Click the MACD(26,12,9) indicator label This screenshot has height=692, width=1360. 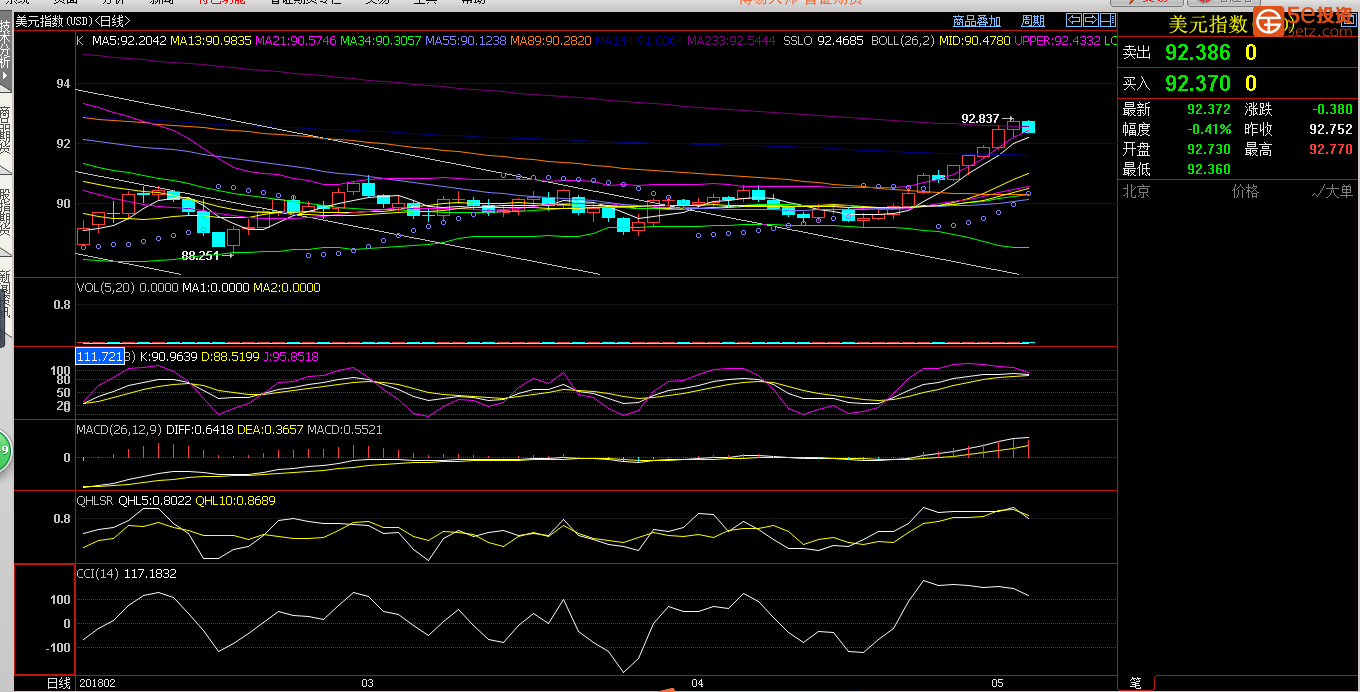(118, 430)
